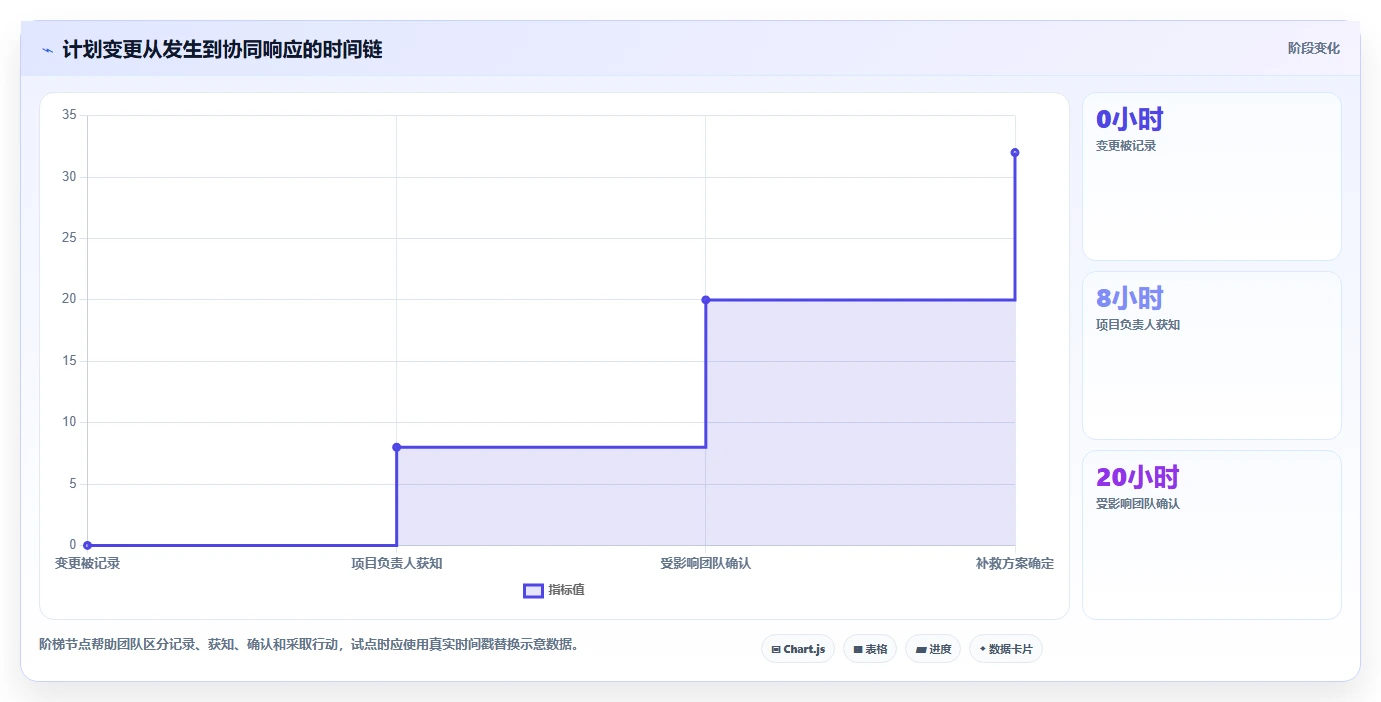The width and height of the screenshot is (1381, 702).
Task: Click the 8小时 card value
Action: tap(1130, 298)
